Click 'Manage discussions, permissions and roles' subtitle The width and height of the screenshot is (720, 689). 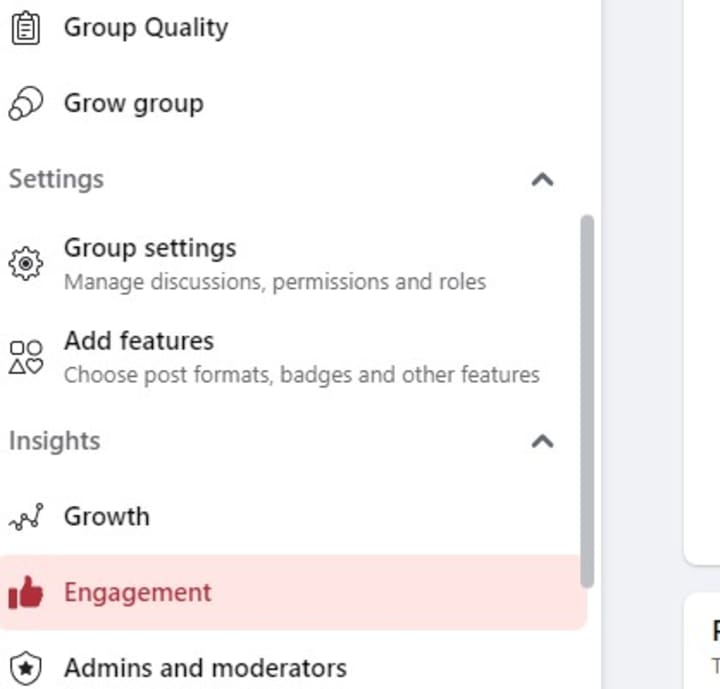coord(275,282)
